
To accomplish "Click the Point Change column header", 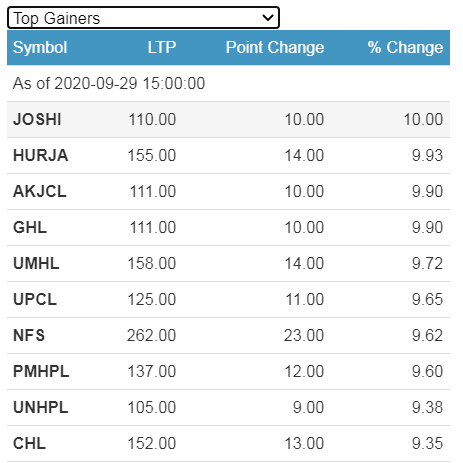I will pyautogui.click(x=275, y=47).
